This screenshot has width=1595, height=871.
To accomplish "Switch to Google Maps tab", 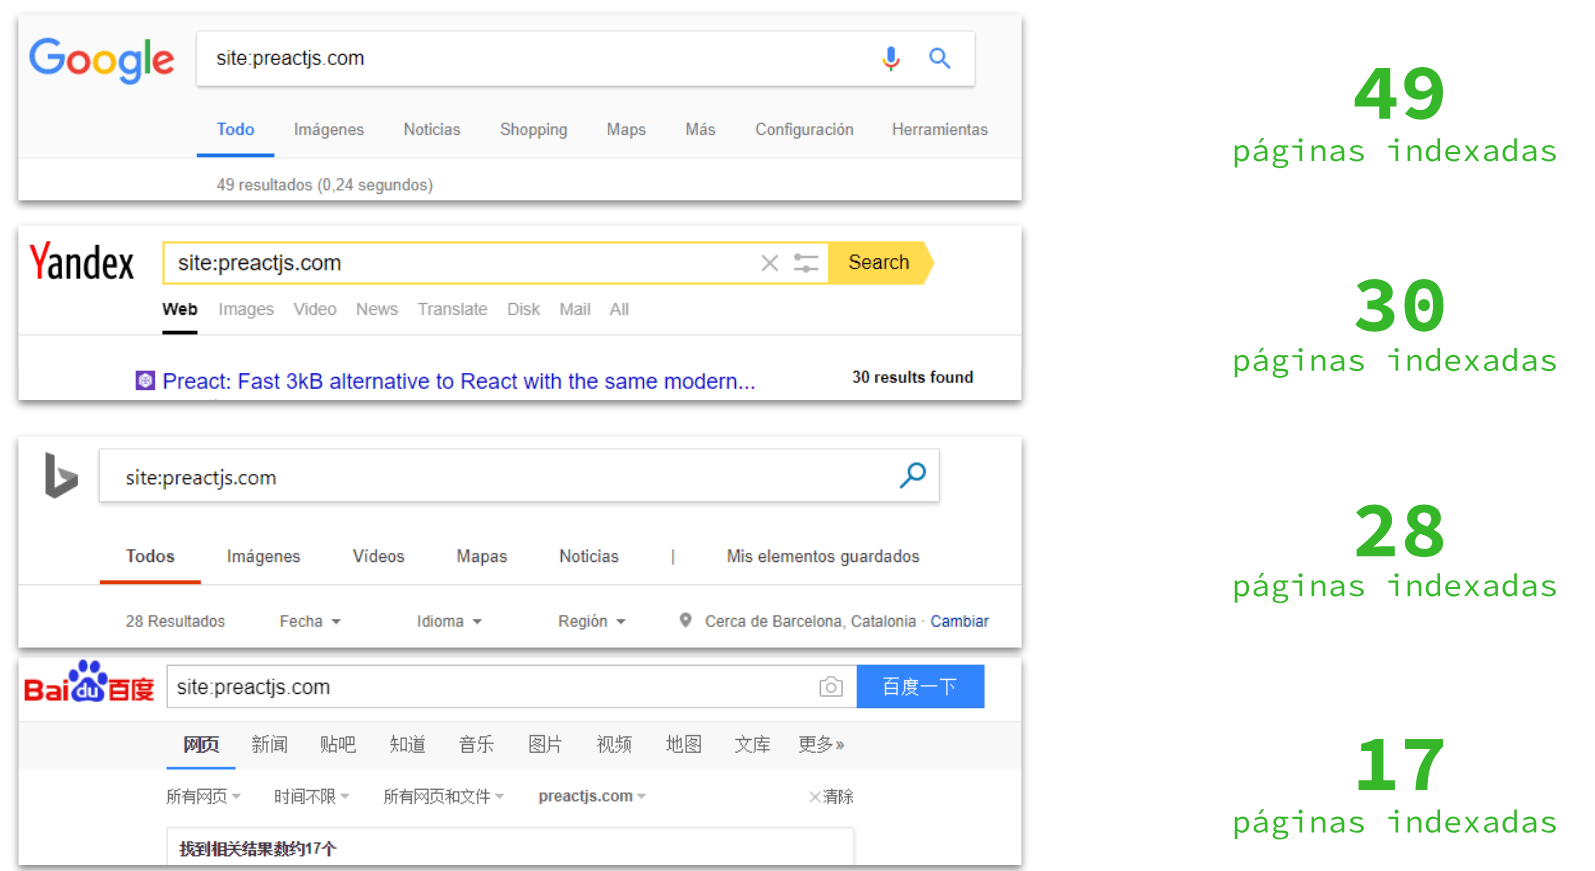I will point(626,130).
